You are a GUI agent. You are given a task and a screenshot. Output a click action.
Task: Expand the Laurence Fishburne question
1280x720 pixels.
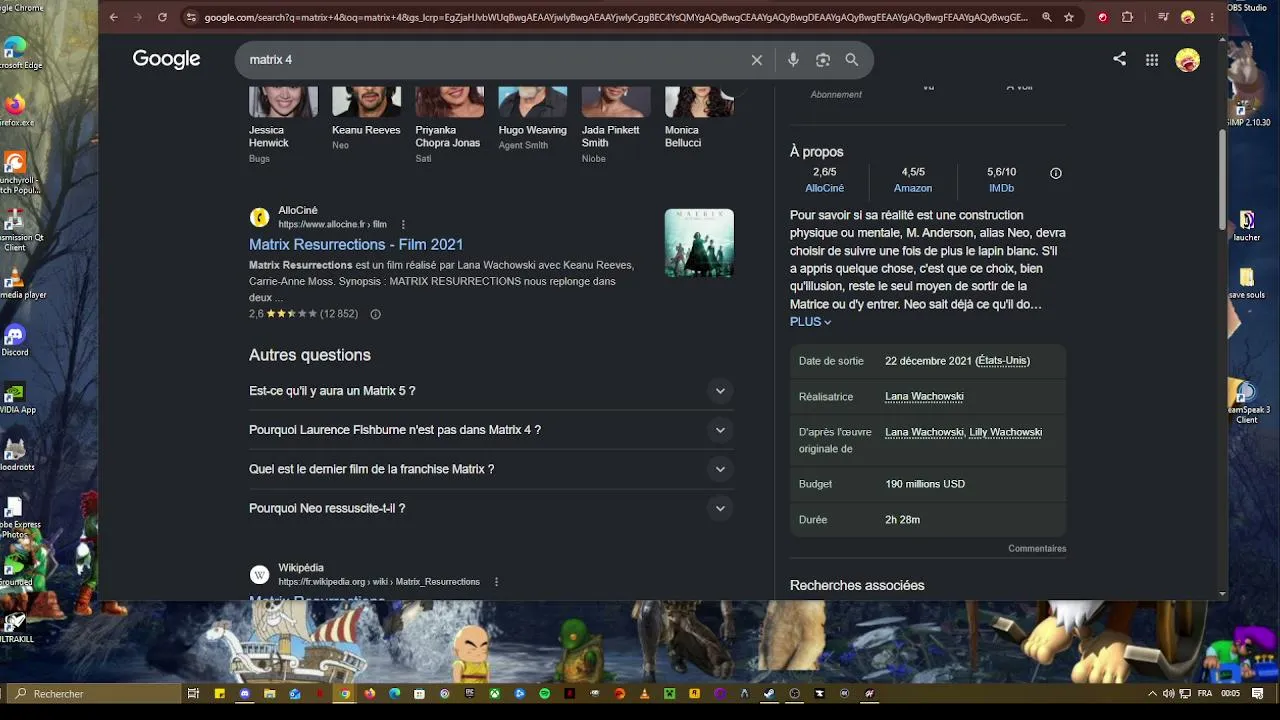[491, 430]
